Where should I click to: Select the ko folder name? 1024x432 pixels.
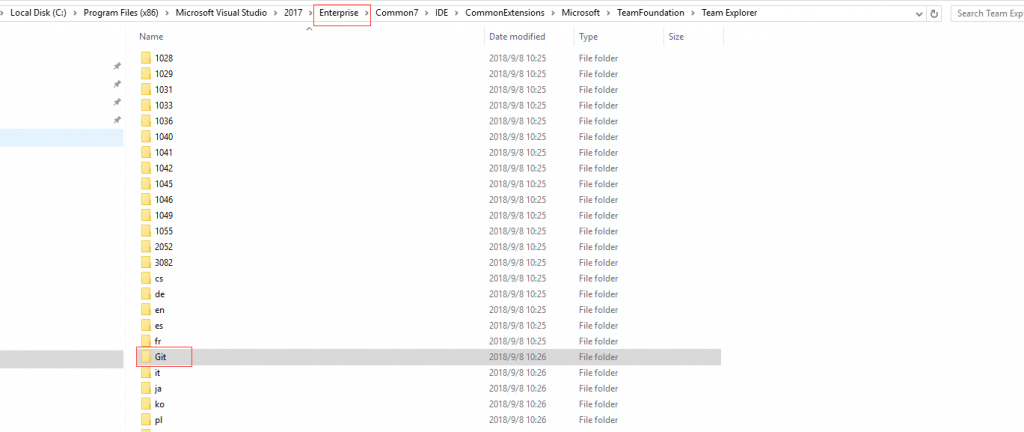(160, 404)
